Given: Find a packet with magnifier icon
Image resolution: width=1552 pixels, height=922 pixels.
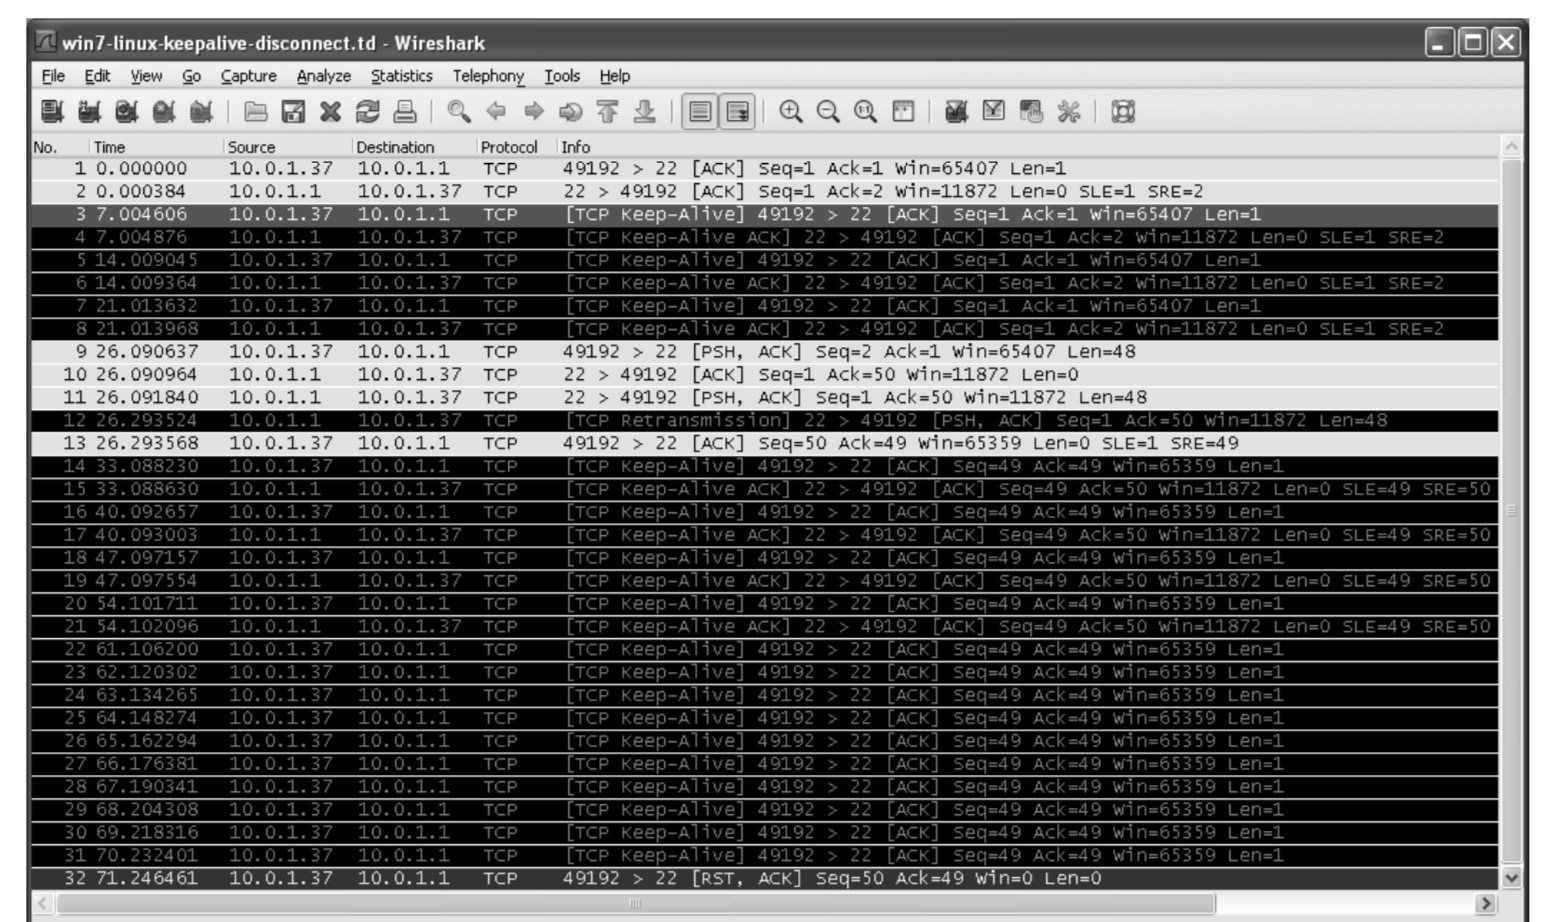Looking at the screenshot, I should 459,112.
